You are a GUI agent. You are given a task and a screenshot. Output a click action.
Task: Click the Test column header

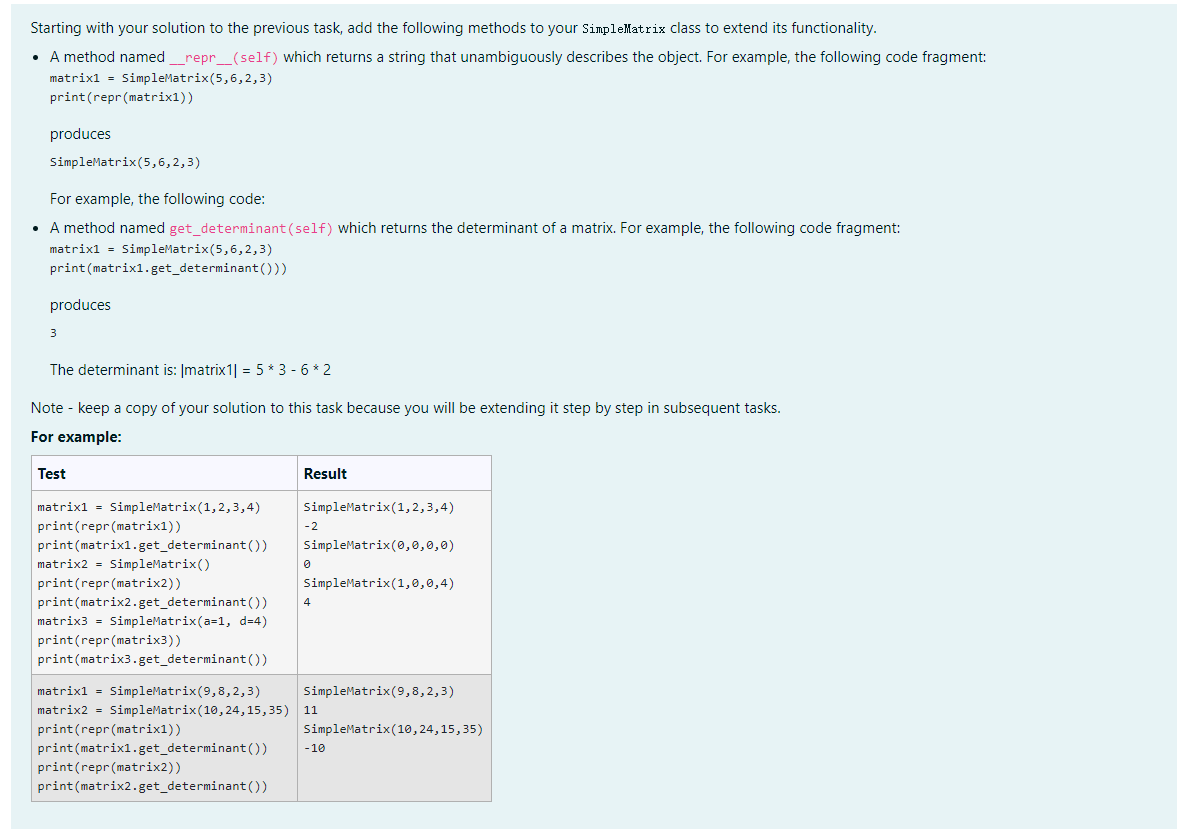pyautogui.click(x=51, y=473)
